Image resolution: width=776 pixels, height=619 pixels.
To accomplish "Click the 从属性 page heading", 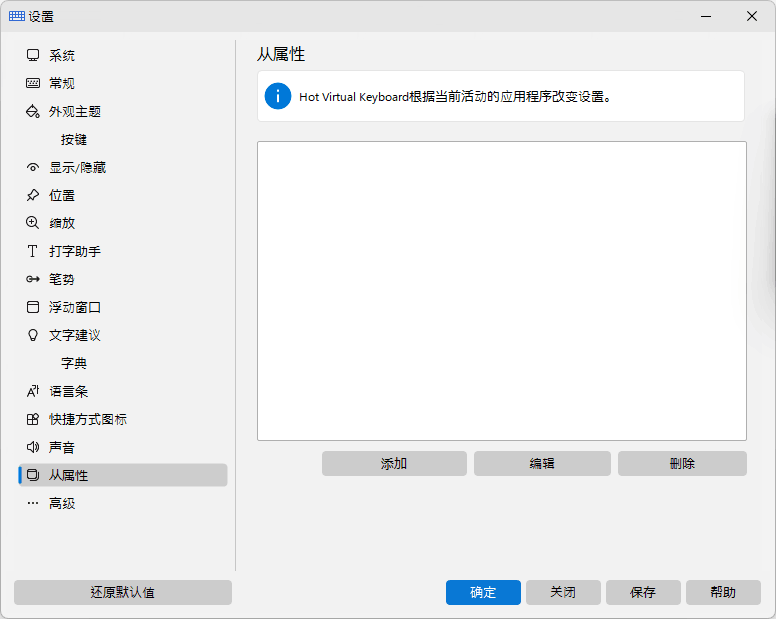I will (x=281, y=54).
